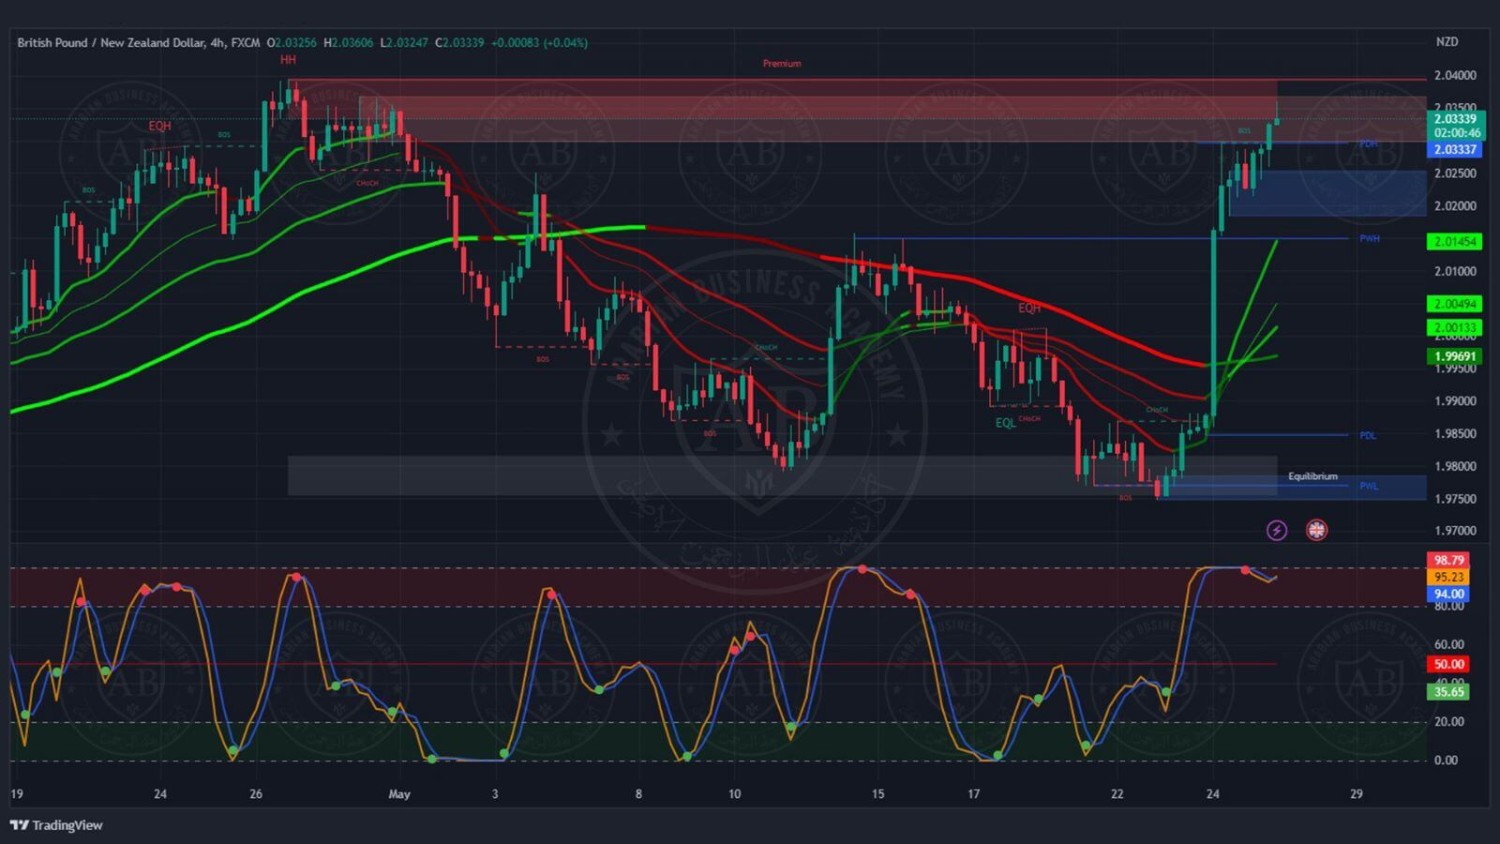Click the 2.02000 price axis tick

click(x=1455, y=207)
